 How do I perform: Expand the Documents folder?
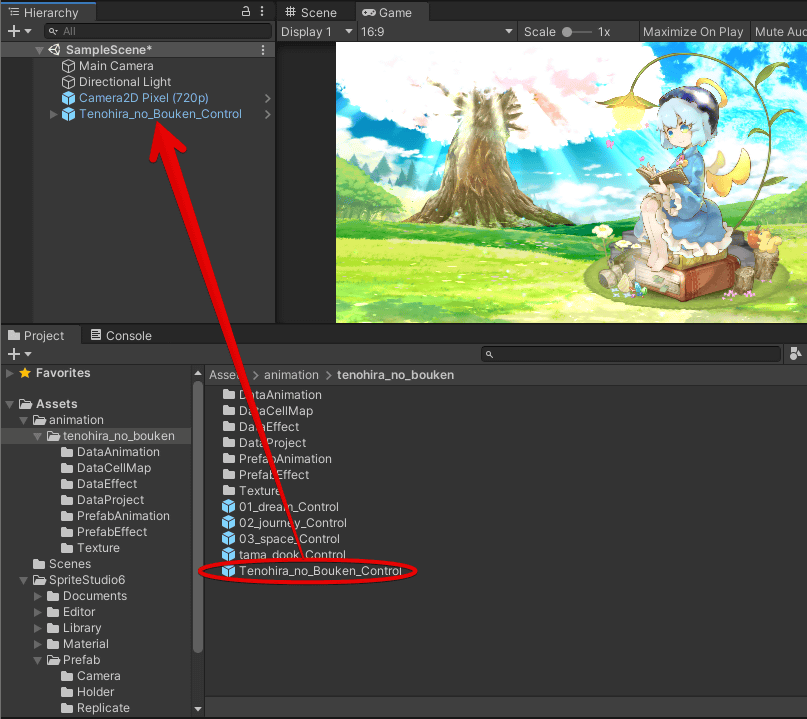[37, 596]
